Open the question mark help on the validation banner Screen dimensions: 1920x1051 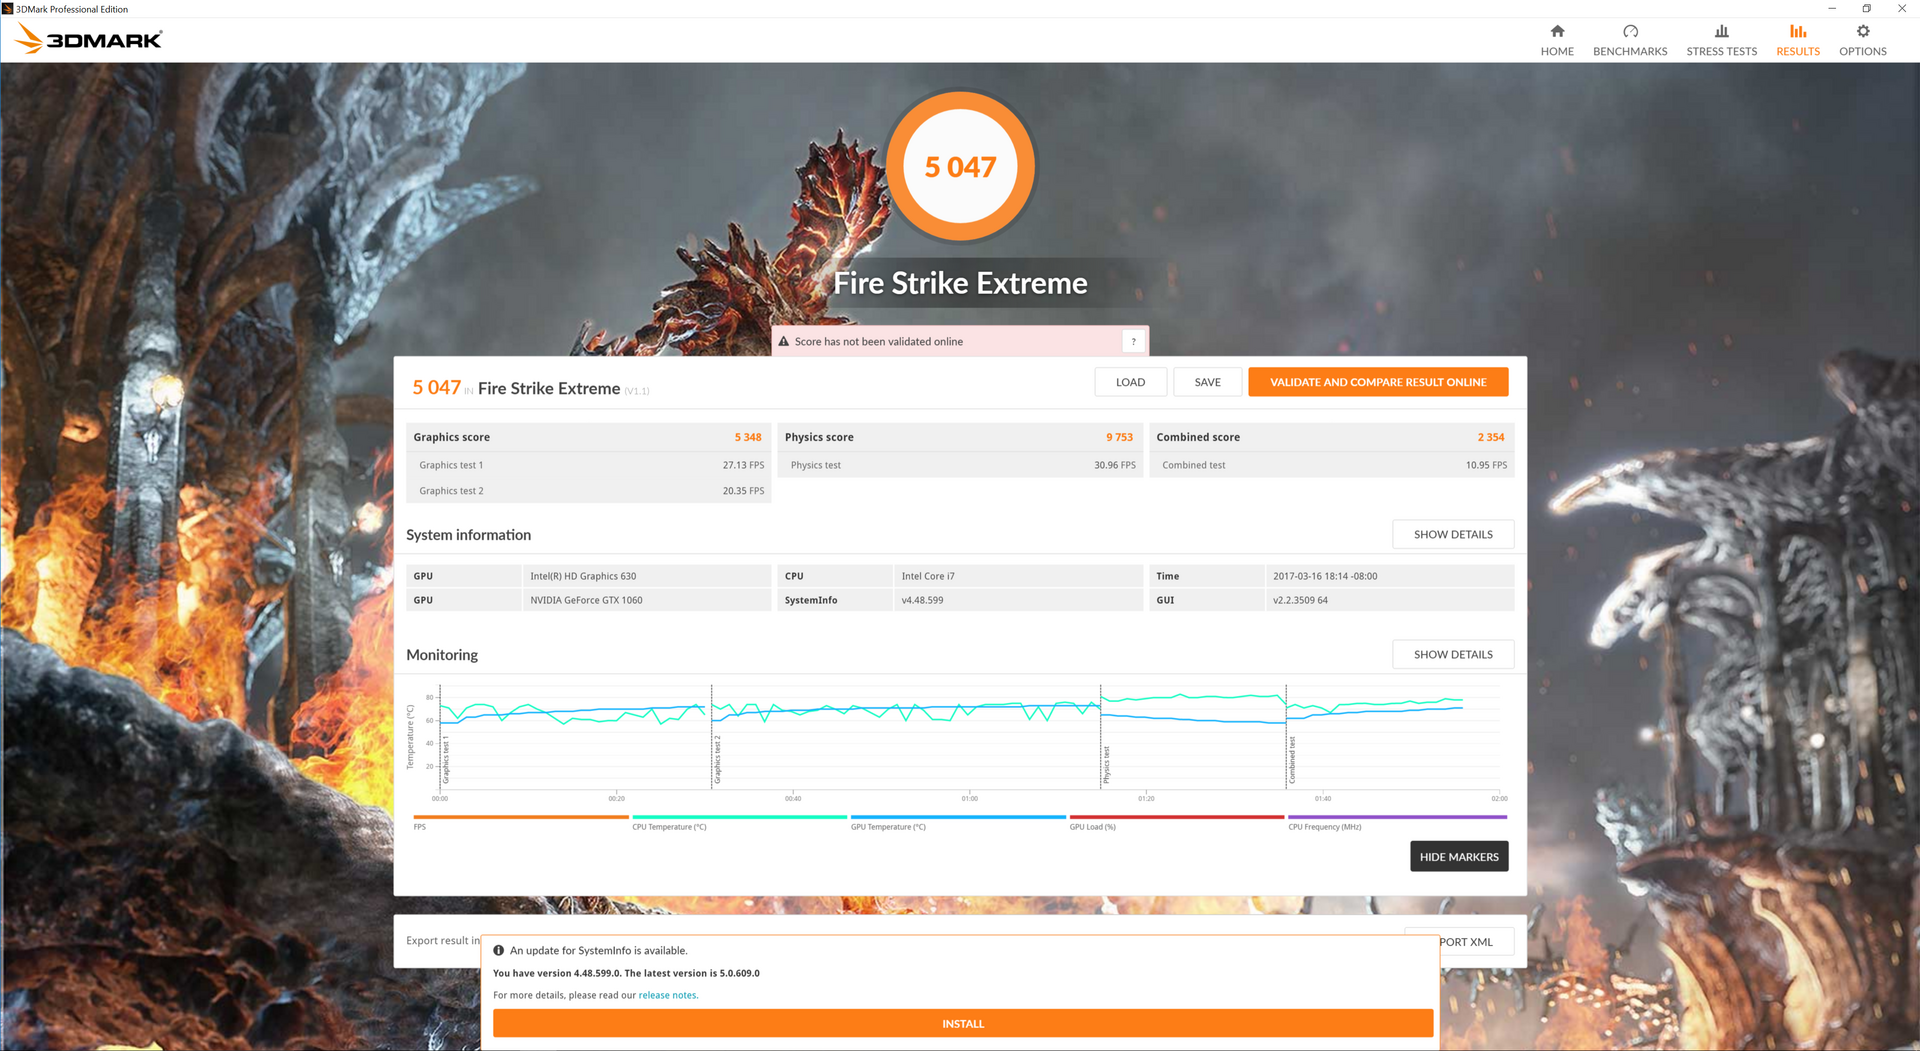click(1133, 342)
